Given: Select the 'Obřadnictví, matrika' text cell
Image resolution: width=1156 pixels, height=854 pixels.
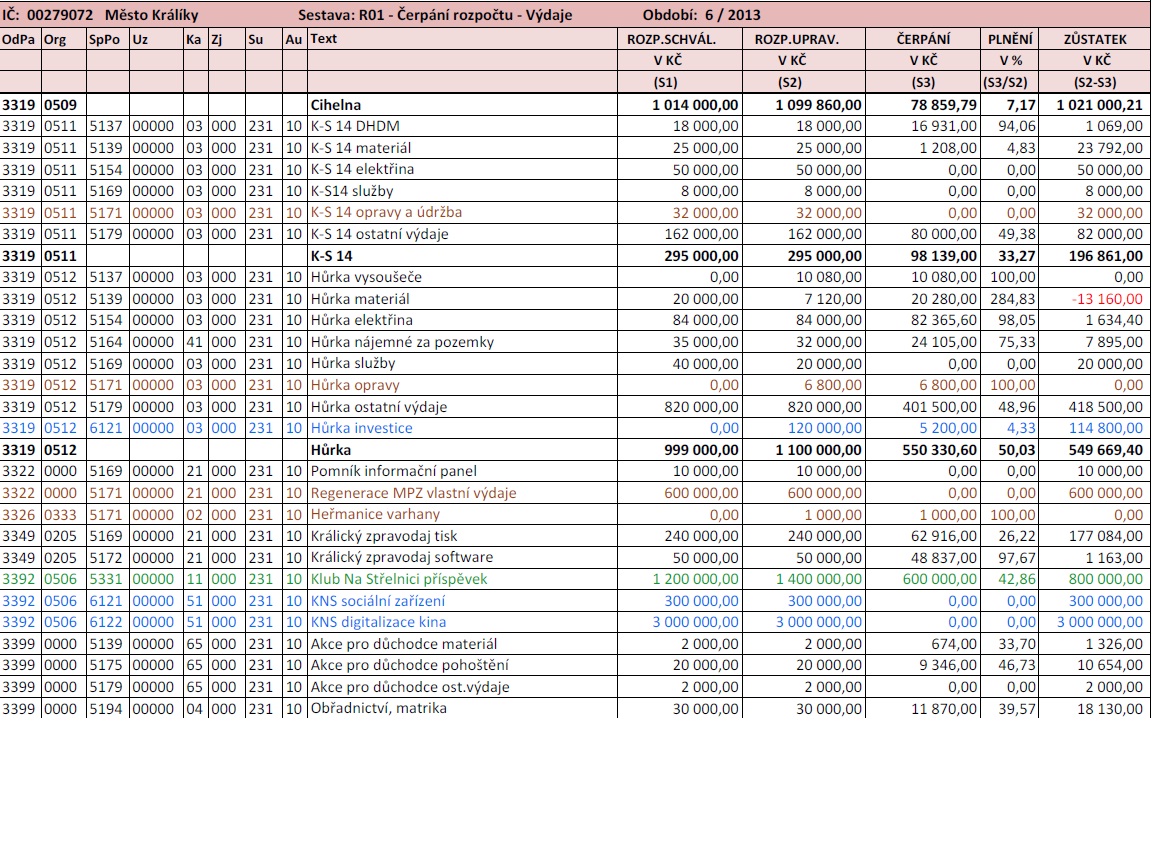Looking at the screenshot, I should (378, 708).
